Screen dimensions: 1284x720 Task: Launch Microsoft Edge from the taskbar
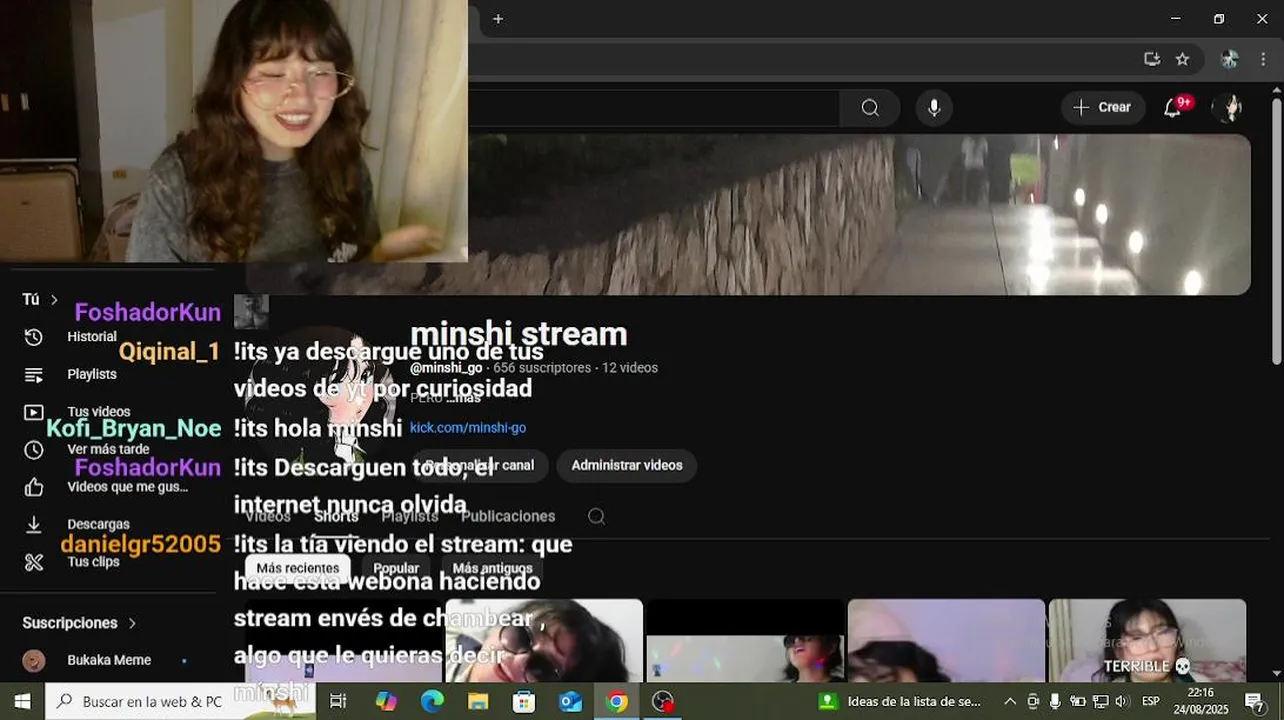click(432, 701)
